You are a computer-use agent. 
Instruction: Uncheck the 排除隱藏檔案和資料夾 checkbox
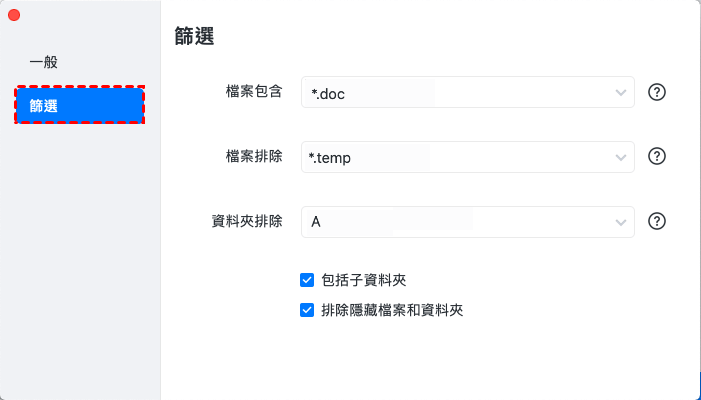[307, 310]
